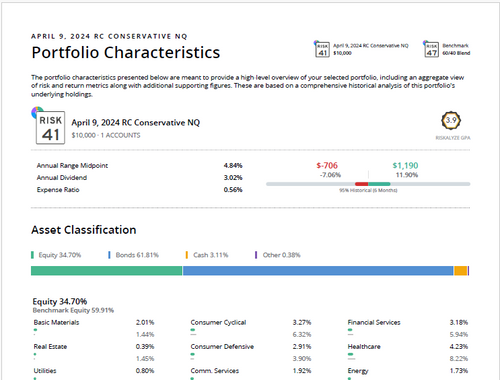Screen dimensions: 500x380
Task: Click the RISKALYZE GPA caption
Action: (x=453, y=138)
